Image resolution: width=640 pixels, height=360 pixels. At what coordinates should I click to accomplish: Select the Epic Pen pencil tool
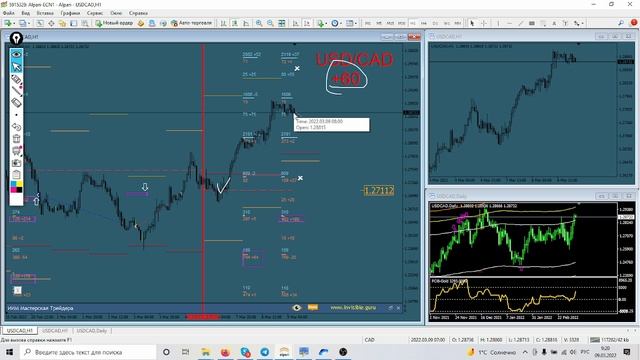(x=16, y=79)
